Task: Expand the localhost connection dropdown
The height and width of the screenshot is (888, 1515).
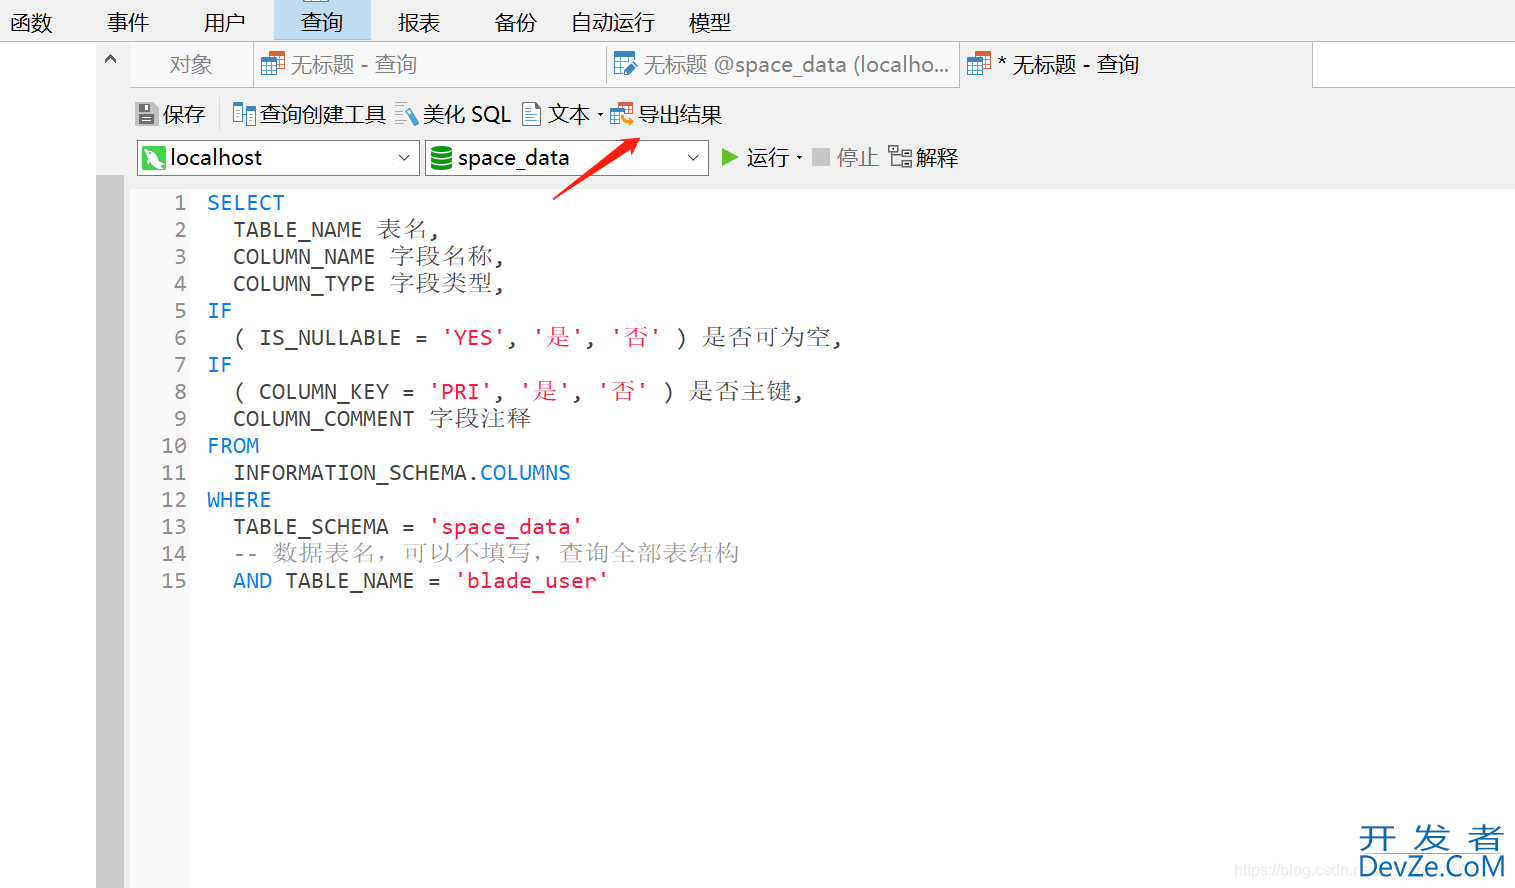Action: click(404, 158)
